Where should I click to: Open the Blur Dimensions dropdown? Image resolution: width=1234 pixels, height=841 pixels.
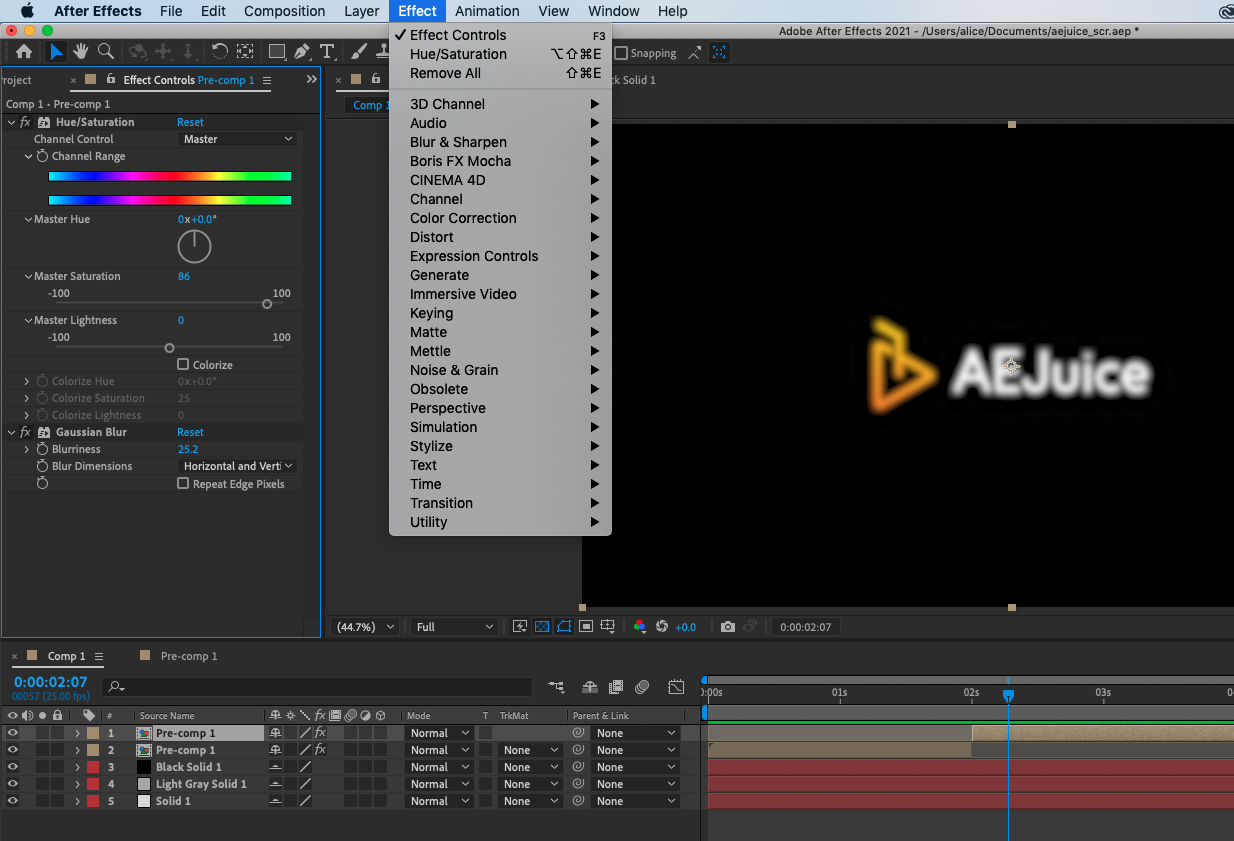tap(238, 466)
